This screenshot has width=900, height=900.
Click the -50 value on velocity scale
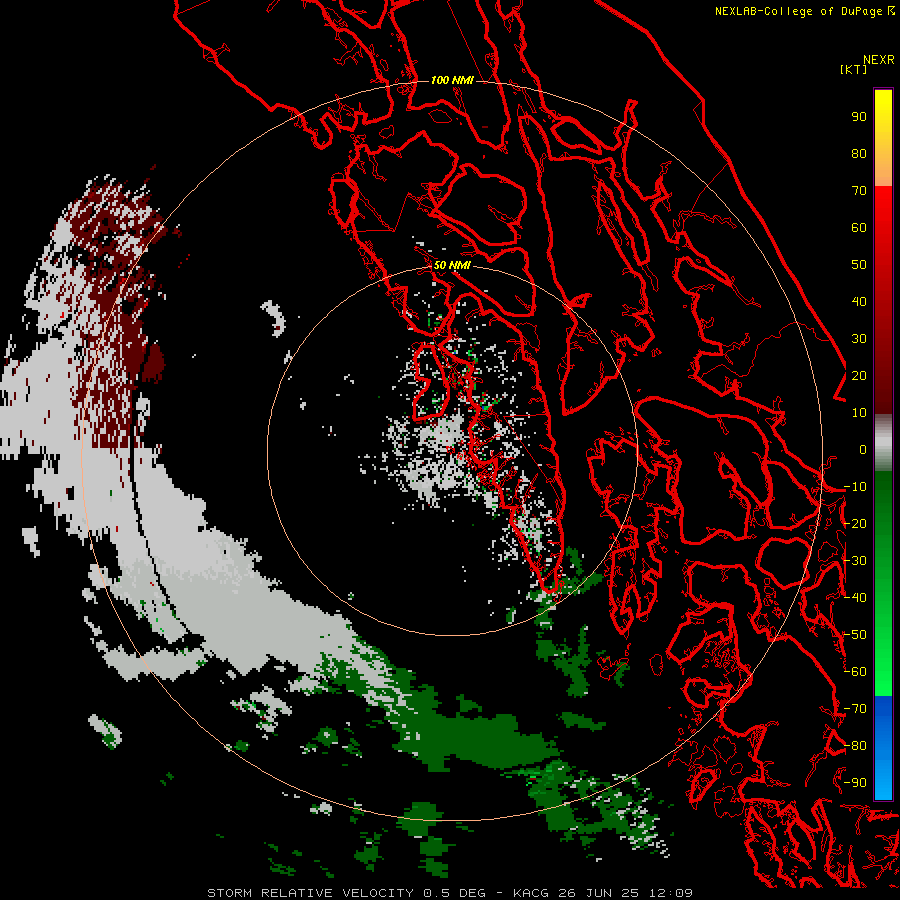855,635
